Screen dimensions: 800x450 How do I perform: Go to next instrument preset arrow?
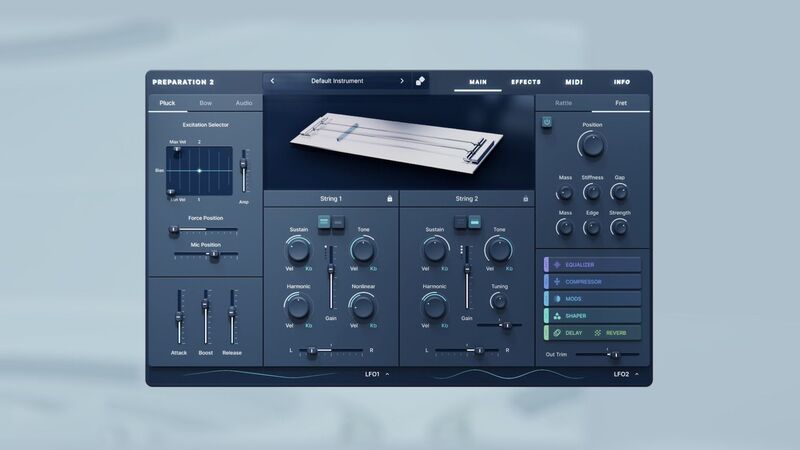coord(402,81)
